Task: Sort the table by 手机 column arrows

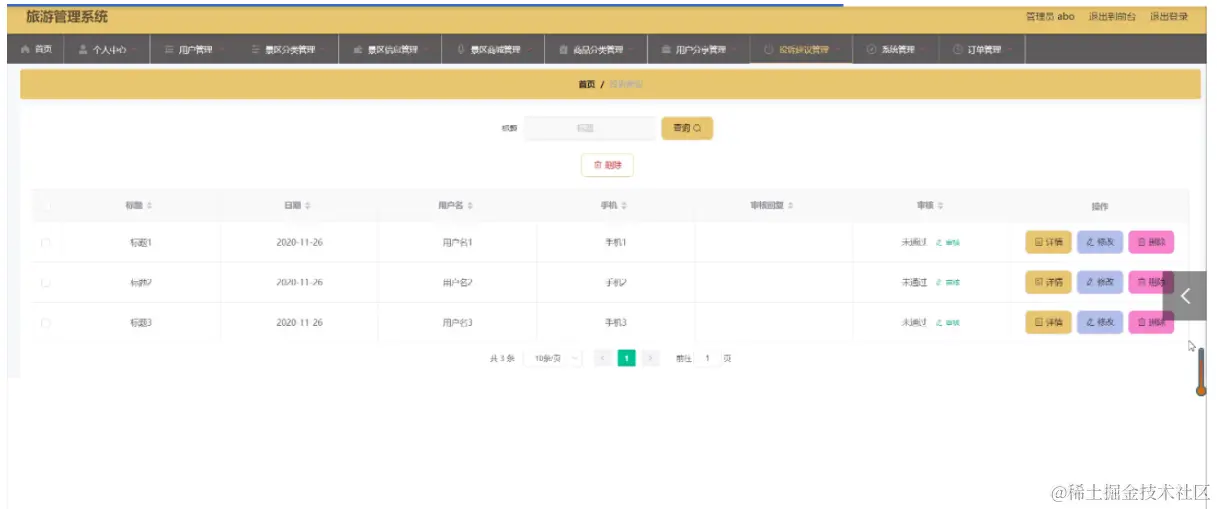Action: click(x=624, y=206)
